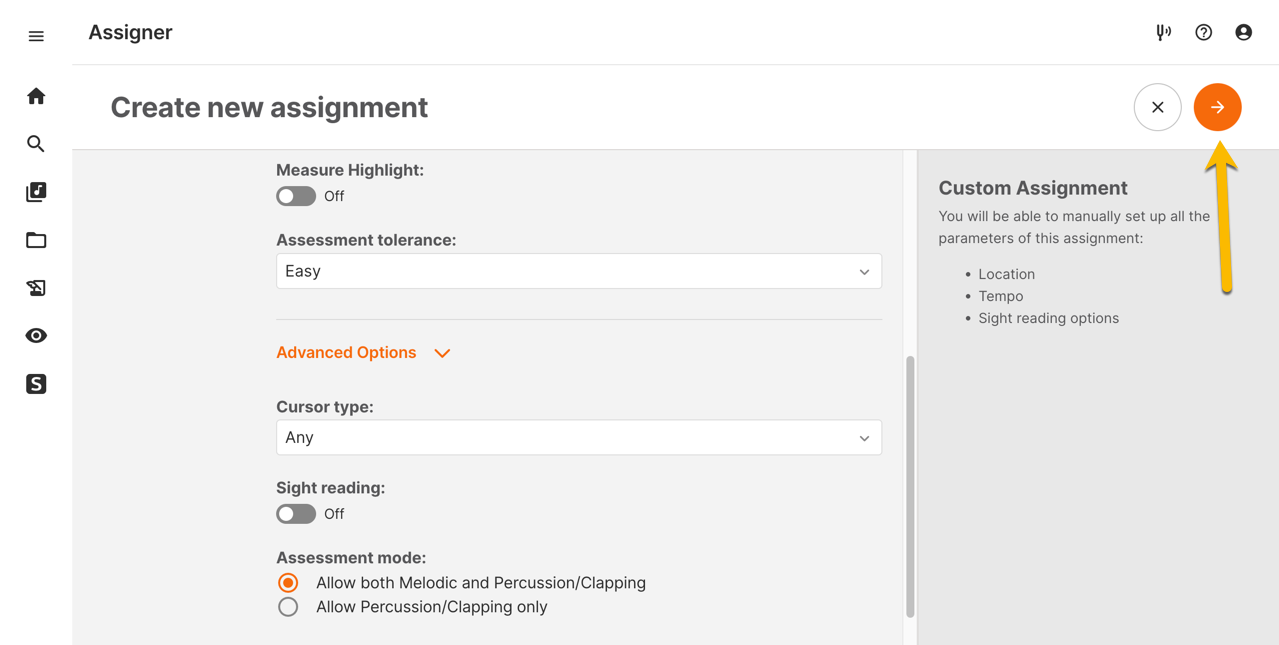Click the form's vertical scrollbar
Image resolution: width=1279 pixels, height=645 pixels.
pyautogui.click(x=910, y=486)
